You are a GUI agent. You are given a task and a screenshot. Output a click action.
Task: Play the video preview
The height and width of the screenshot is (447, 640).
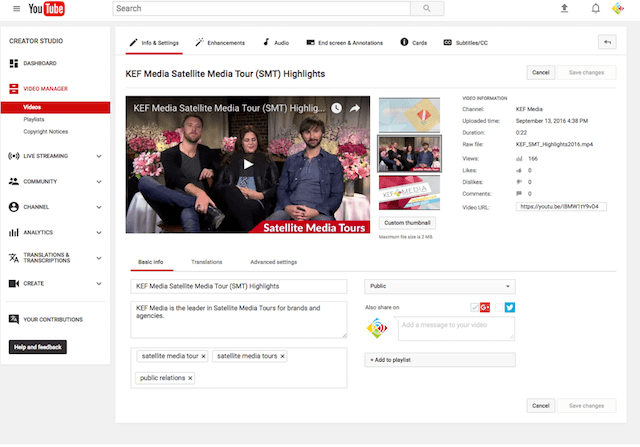pos(247,163)
